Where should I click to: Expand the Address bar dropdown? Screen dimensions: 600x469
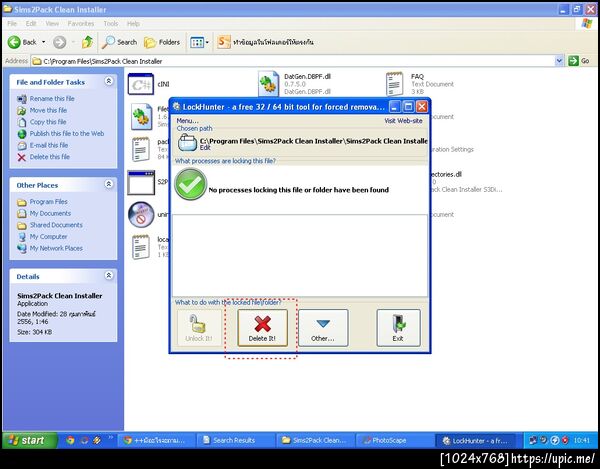(559, 61)
